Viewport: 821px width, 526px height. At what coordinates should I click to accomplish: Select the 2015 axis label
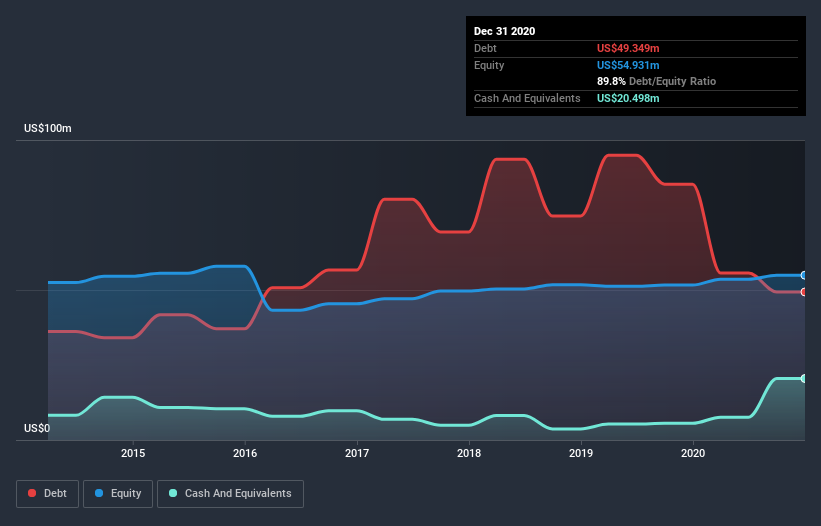[133, 453]
